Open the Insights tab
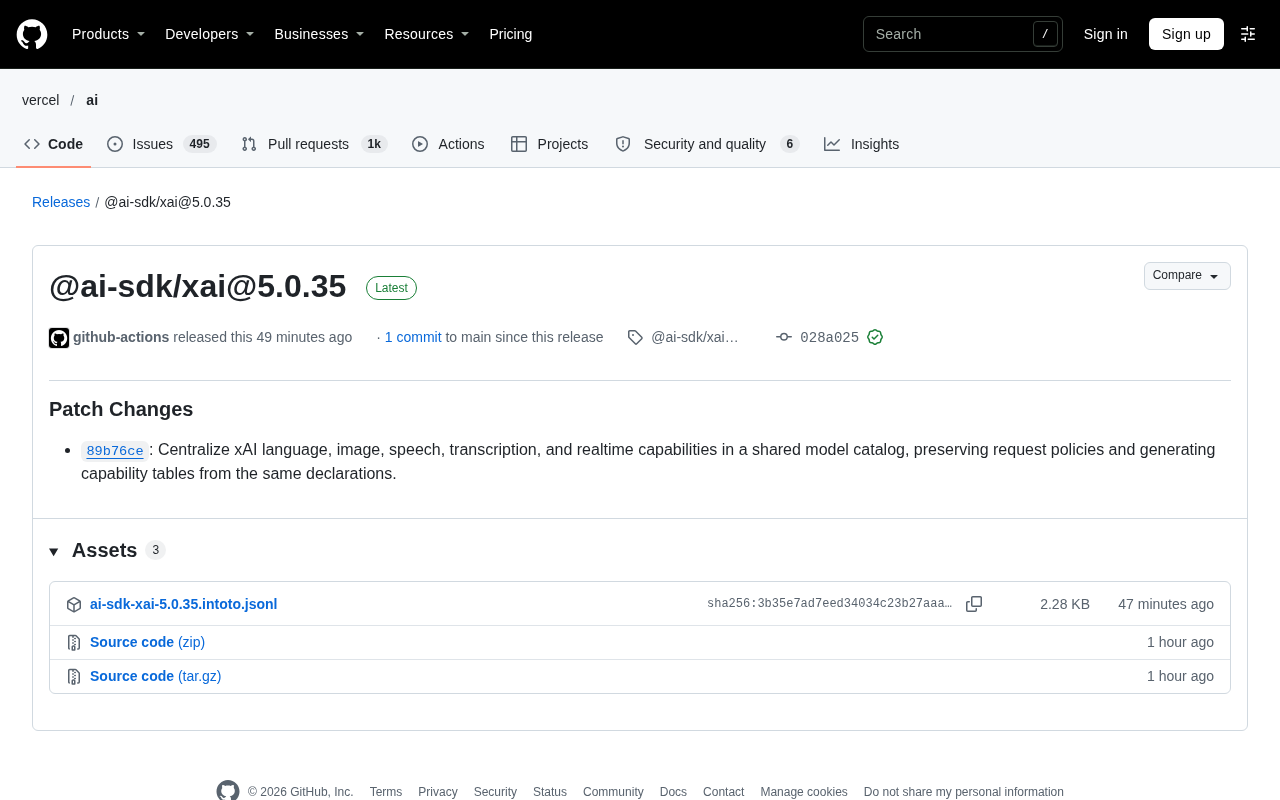This screenshot has width=1280, height=800. [862, 144]
